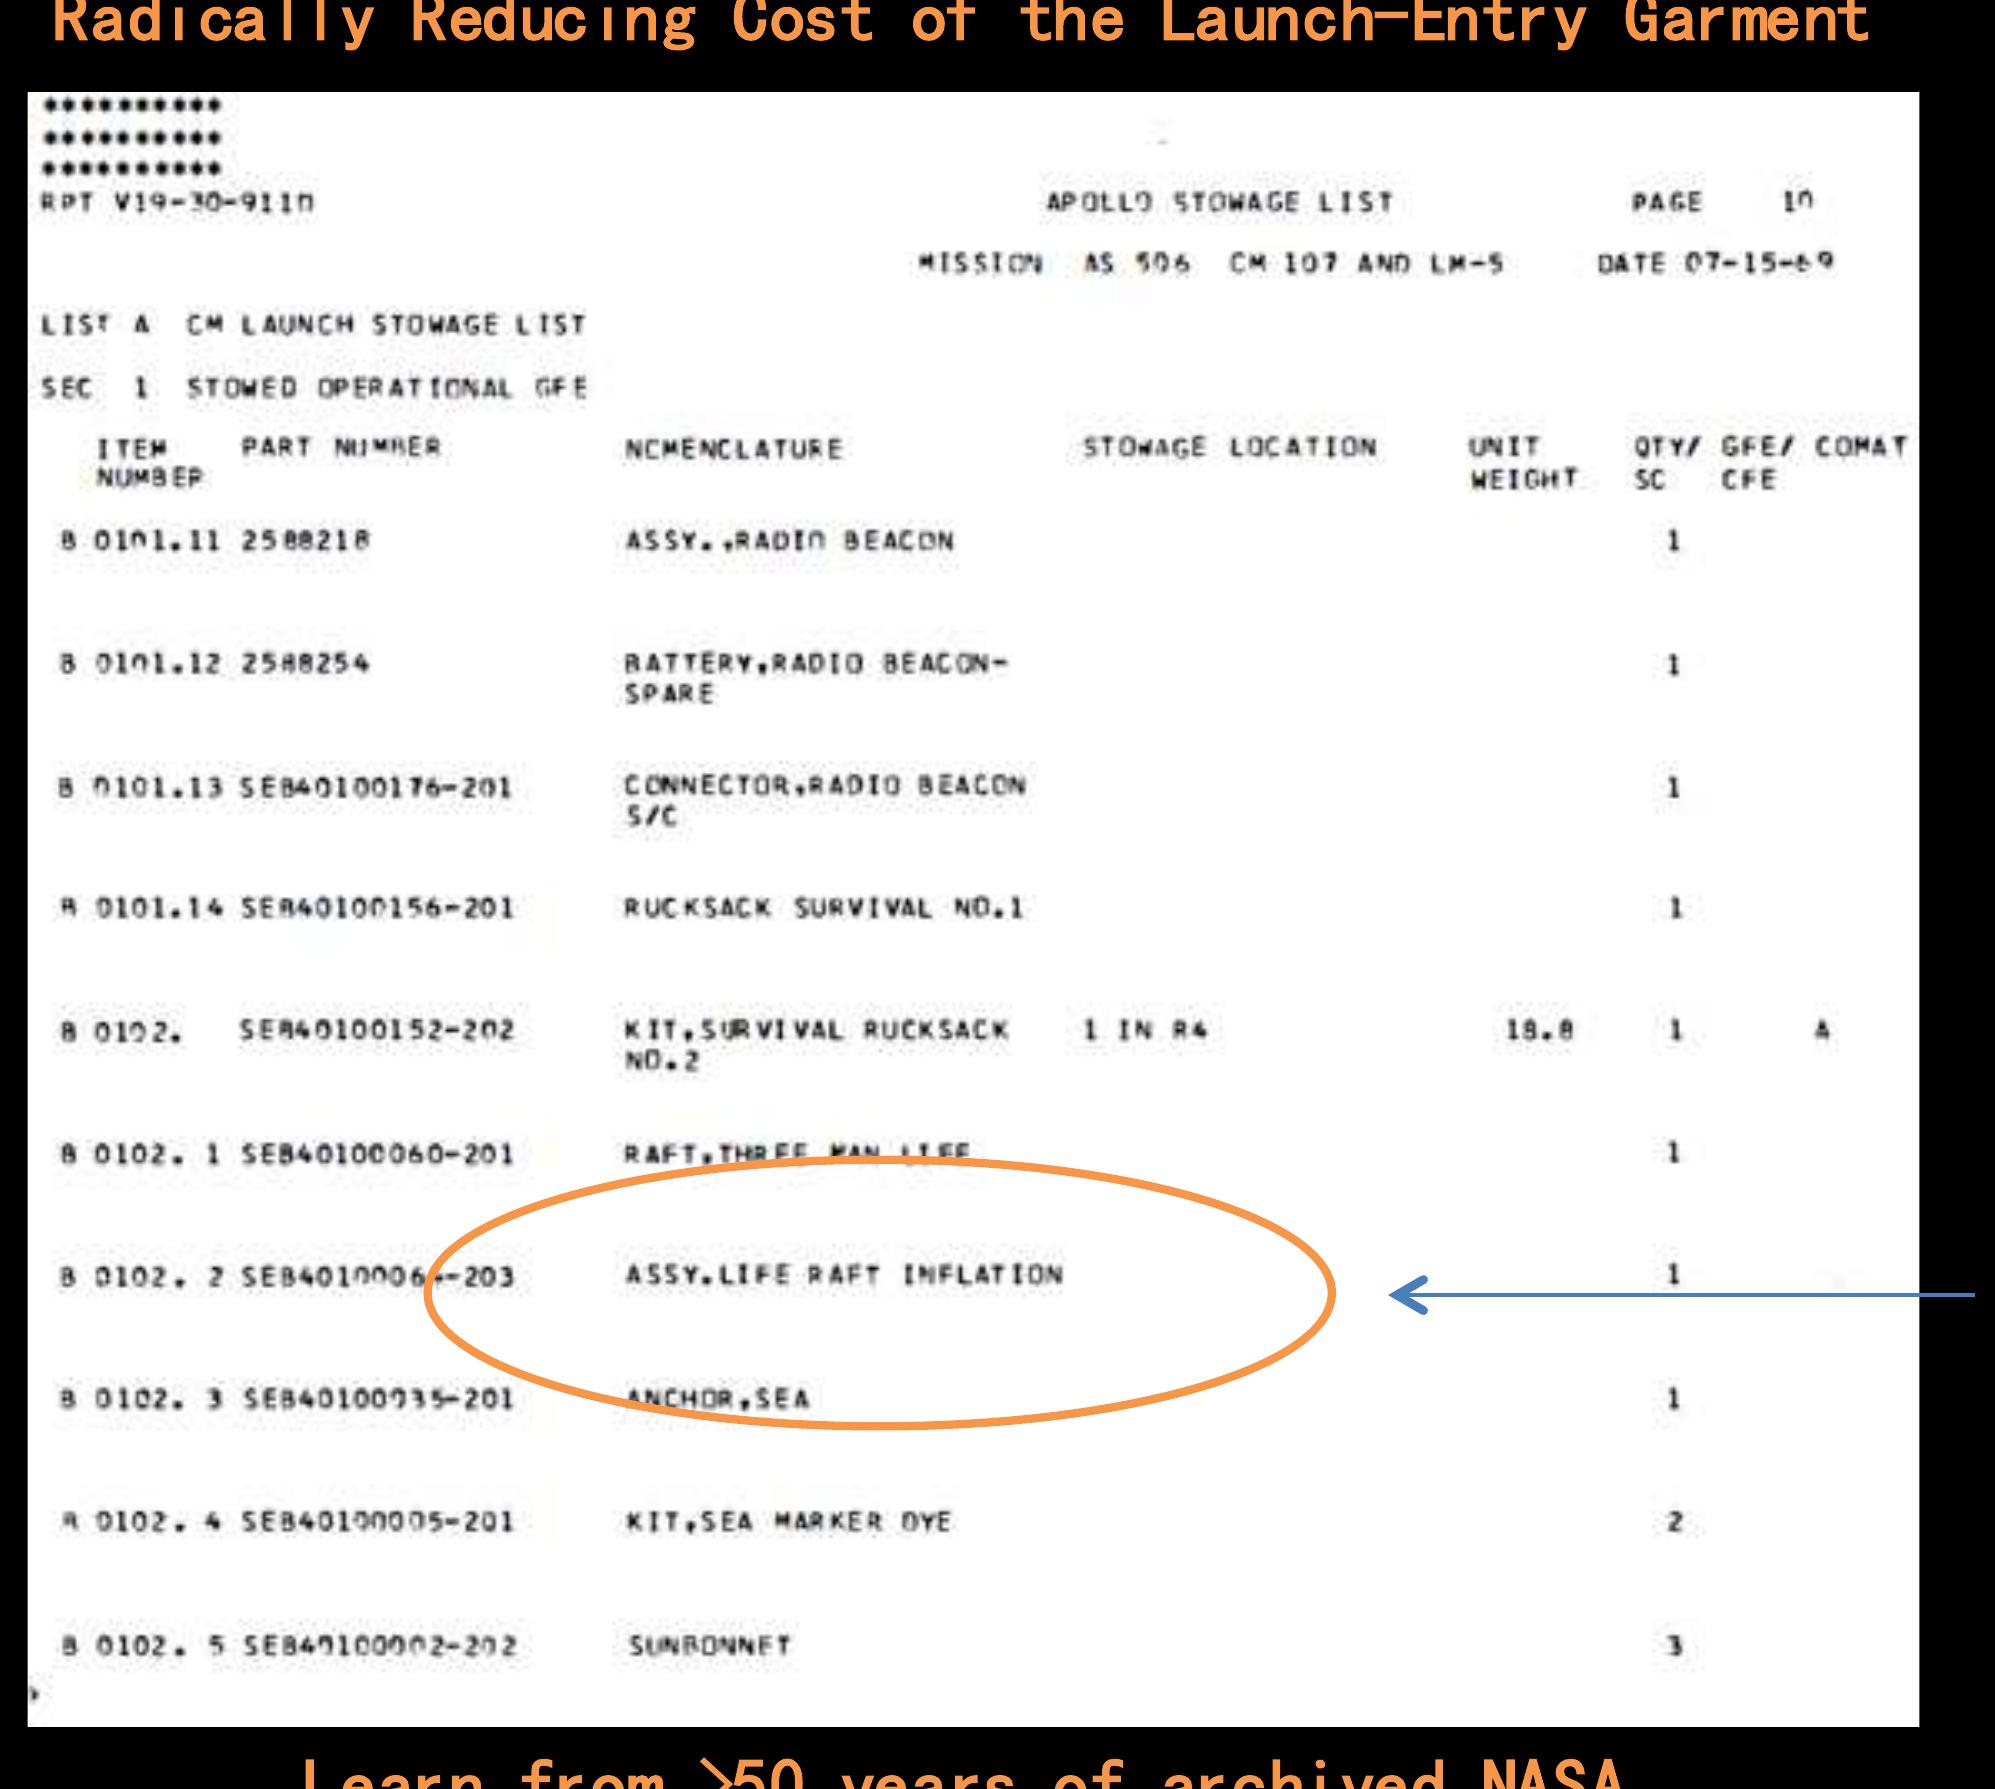Image resolution: width=1995 pixels, height=1789 pixels.
Task: Click the slide title 'Radically Reducing Cost' text
Action: point(960,22)
